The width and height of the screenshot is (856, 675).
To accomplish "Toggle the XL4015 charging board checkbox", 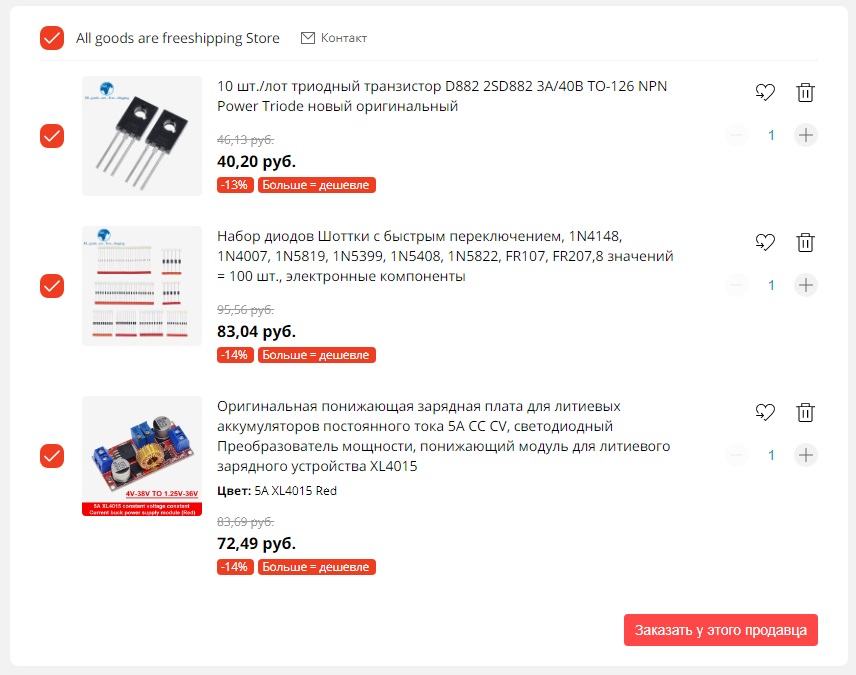I will [52, 456].
